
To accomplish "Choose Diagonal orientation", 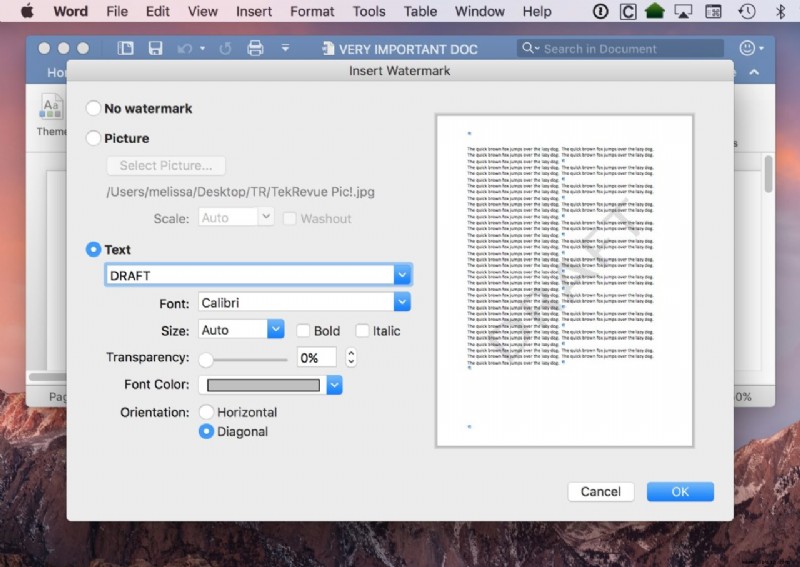I will (206, 431).
